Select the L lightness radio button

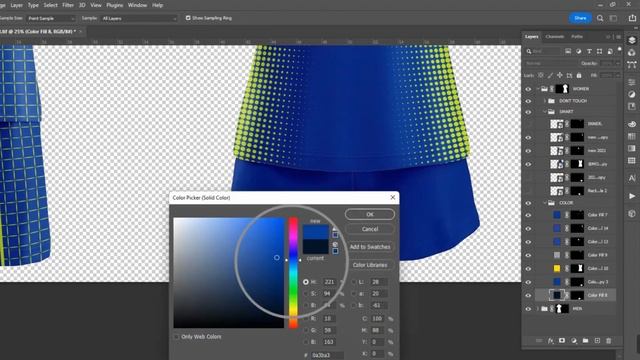coord(353,282)
